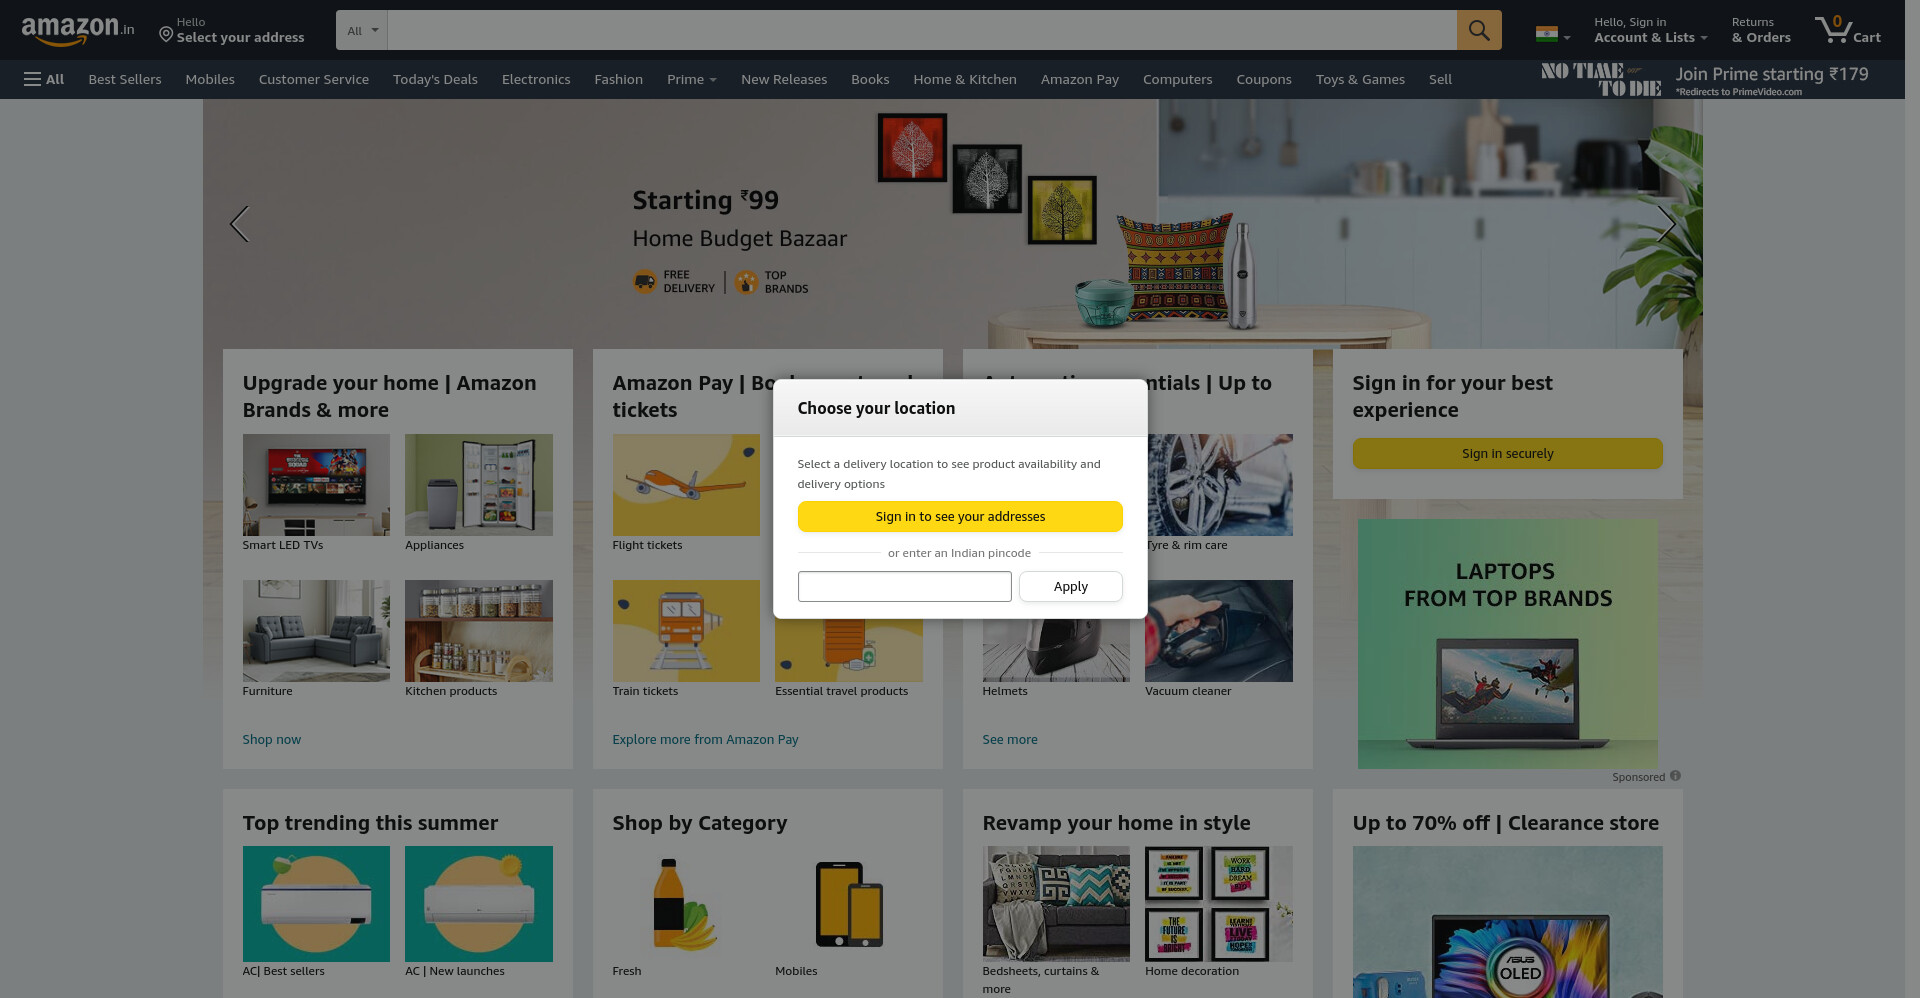This screenshot has height=998, width=1920.
Task: Click Sign in to see your addresses
Action: point(960,516)
